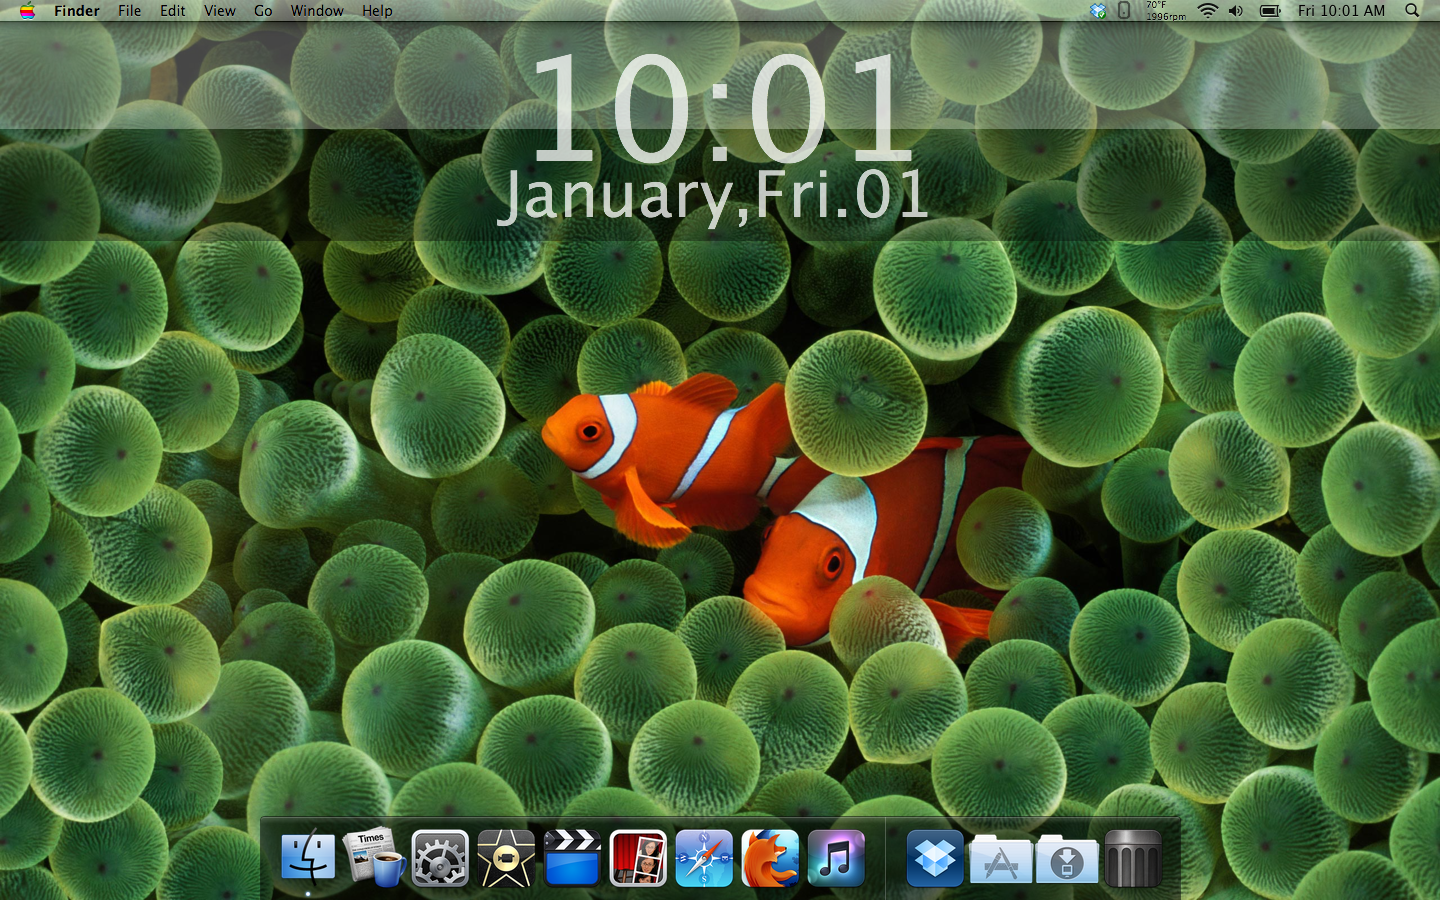Click the phone device menu bar icon
Image resolution: width=1440 pixels, height=900 pixels.
1124,11
